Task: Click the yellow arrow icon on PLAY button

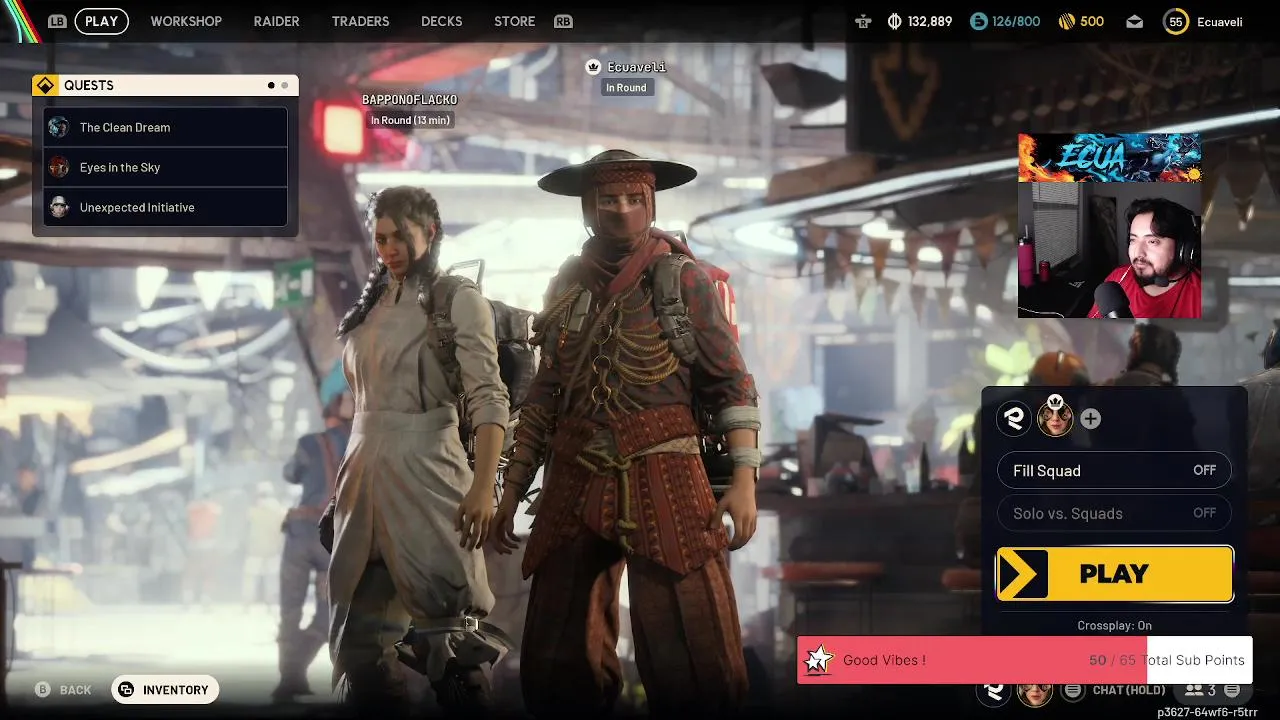Action: (x=1022, y=574)
